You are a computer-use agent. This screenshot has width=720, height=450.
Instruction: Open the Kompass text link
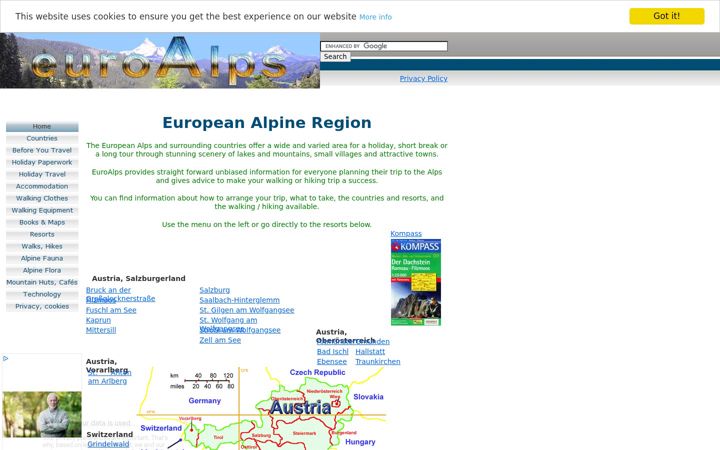click(x=406, y=234)
